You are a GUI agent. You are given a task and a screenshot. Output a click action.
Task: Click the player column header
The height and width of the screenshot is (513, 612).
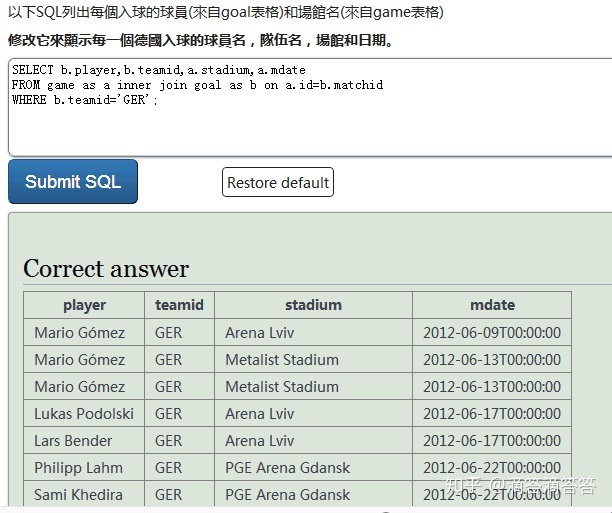coord(84,305)
